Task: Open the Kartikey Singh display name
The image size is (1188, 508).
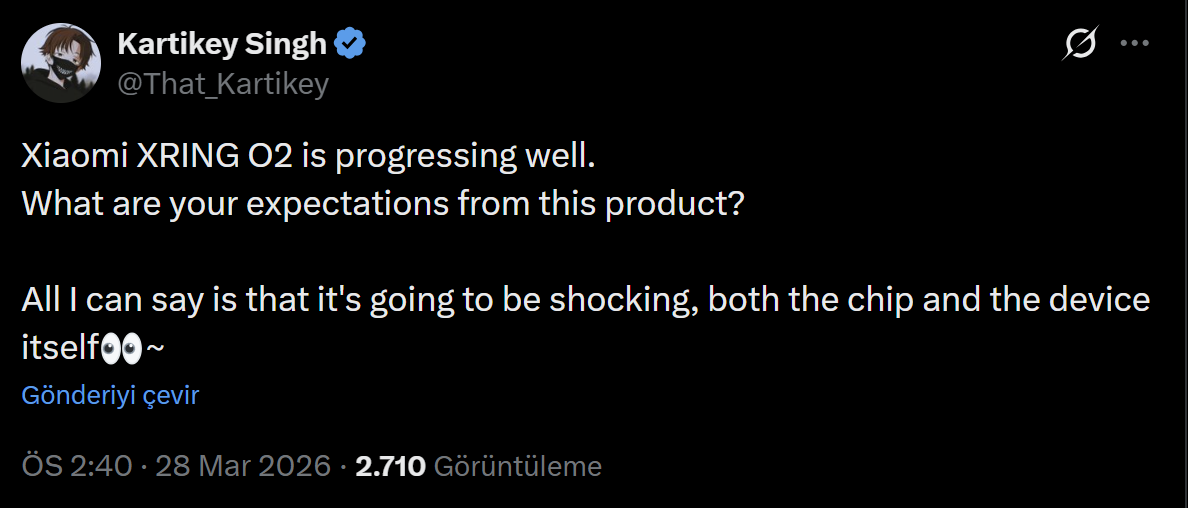Action: point(222,44)
